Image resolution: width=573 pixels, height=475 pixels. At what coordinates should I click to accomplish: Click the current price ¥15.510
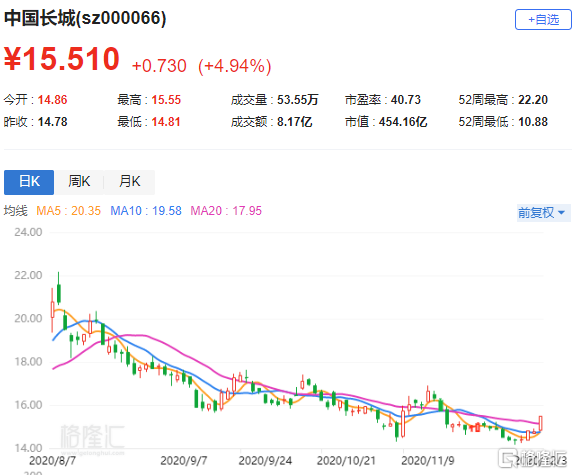tap(62, 58)
